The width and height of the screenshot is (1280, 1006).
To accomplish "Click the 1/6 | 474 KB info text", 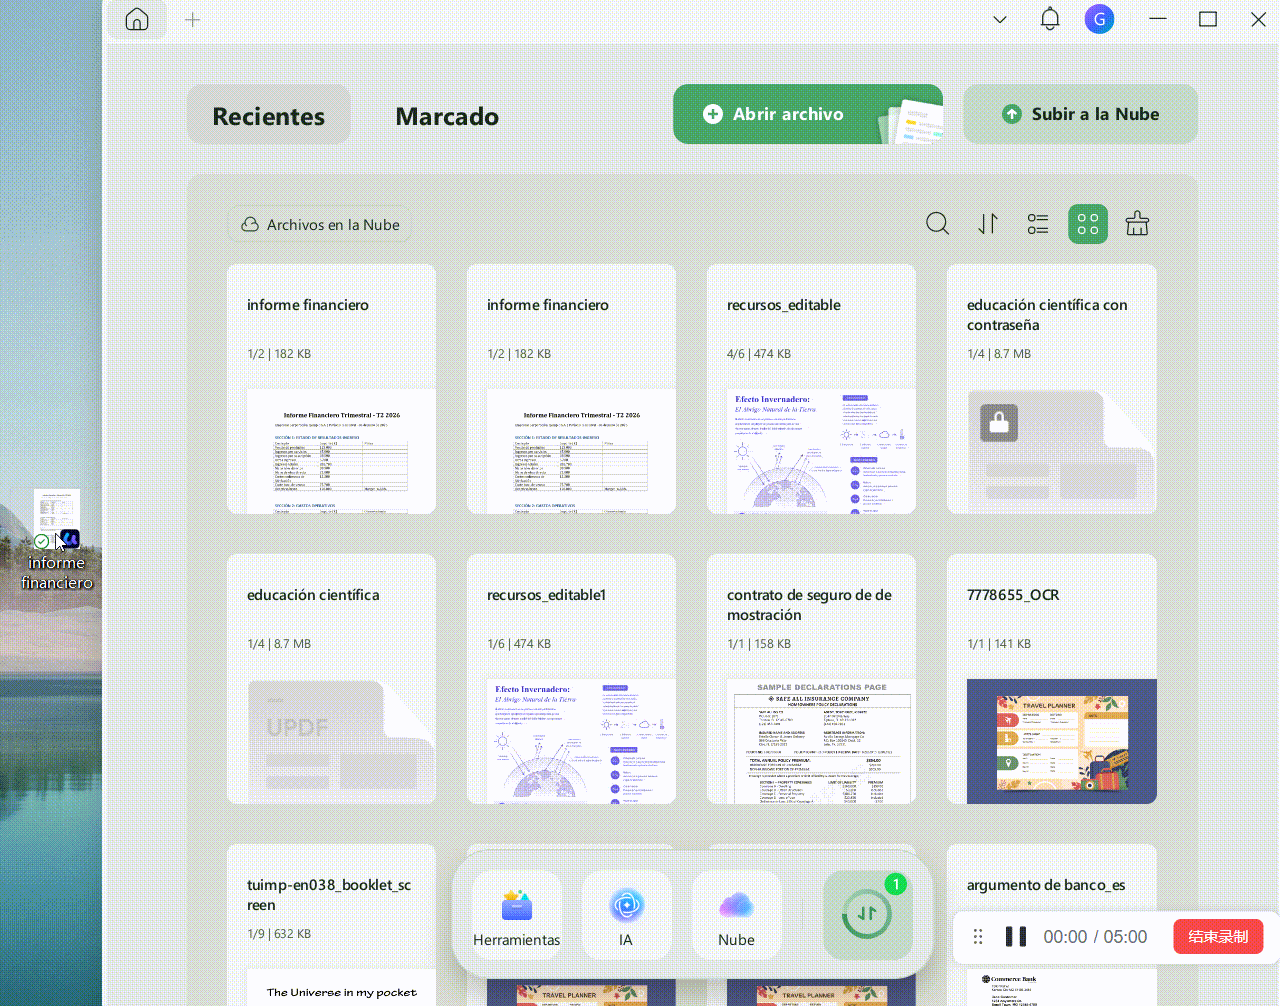I will coord(519,644).
